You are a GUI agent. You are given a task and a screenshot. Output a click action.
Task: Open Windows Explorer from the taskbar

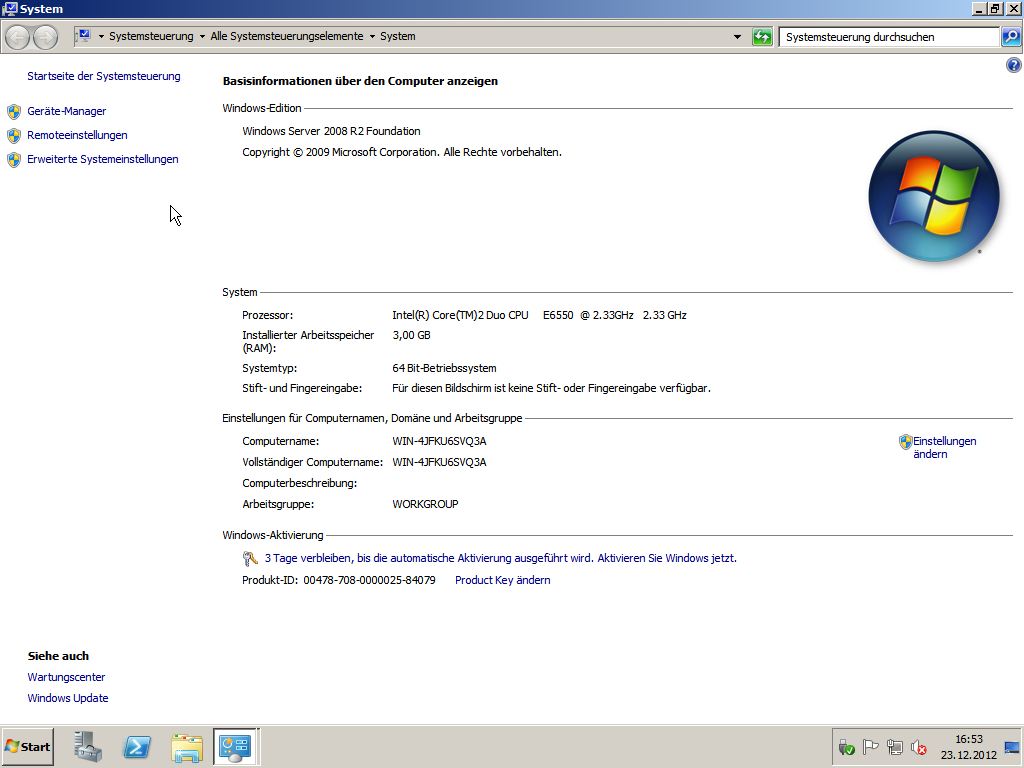(x=187, y=747)
